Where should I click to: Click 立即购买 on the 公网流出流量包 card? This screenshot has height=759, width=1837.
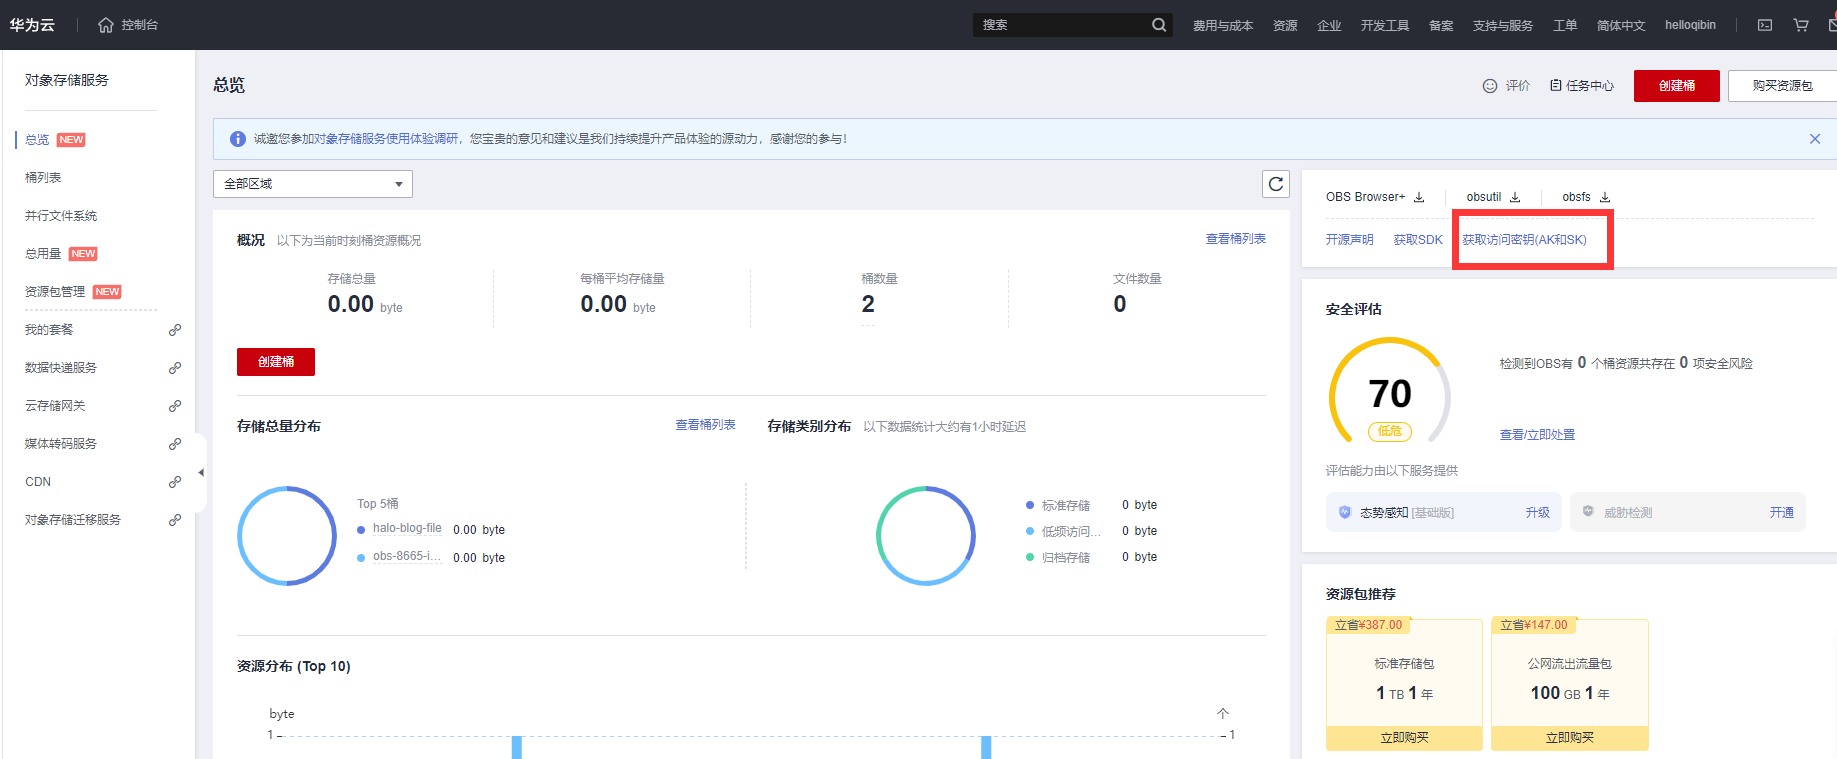click(x=1570, y=738)
